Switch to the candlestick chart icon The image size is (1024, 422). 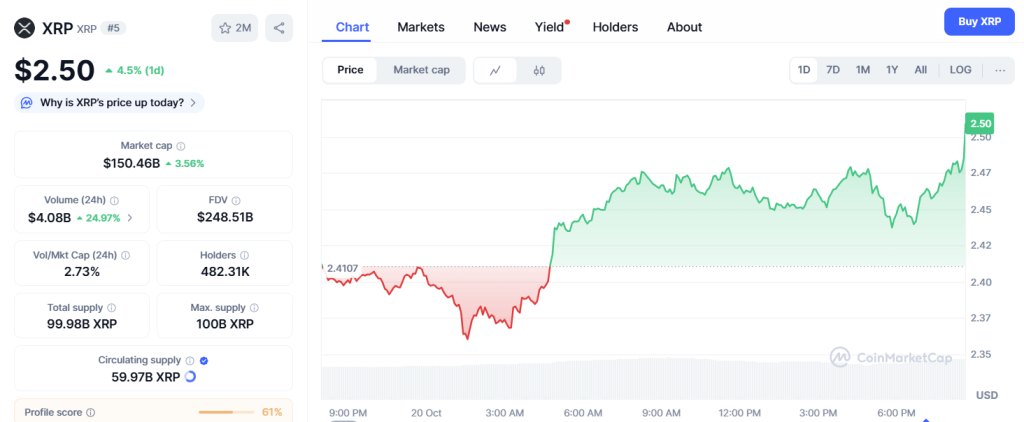(x=539, y=70)
